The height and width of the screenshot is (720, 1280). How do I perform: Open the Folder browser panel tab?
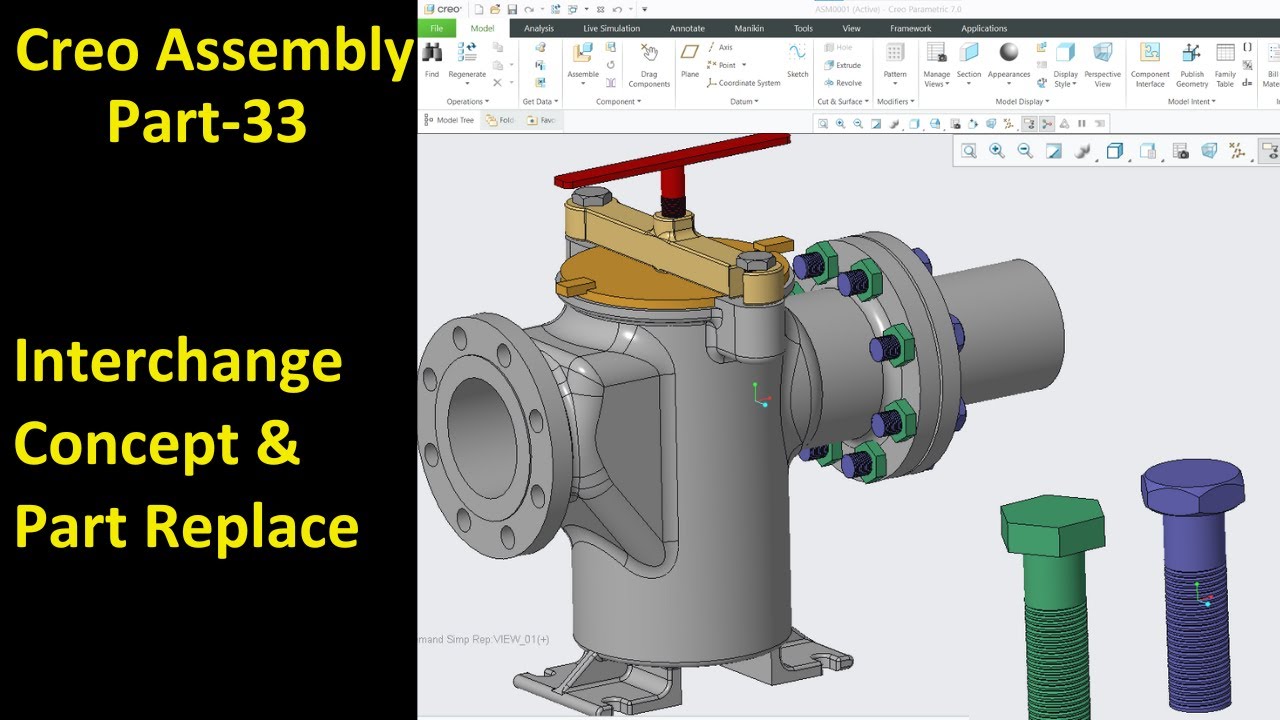pos(499,120)
